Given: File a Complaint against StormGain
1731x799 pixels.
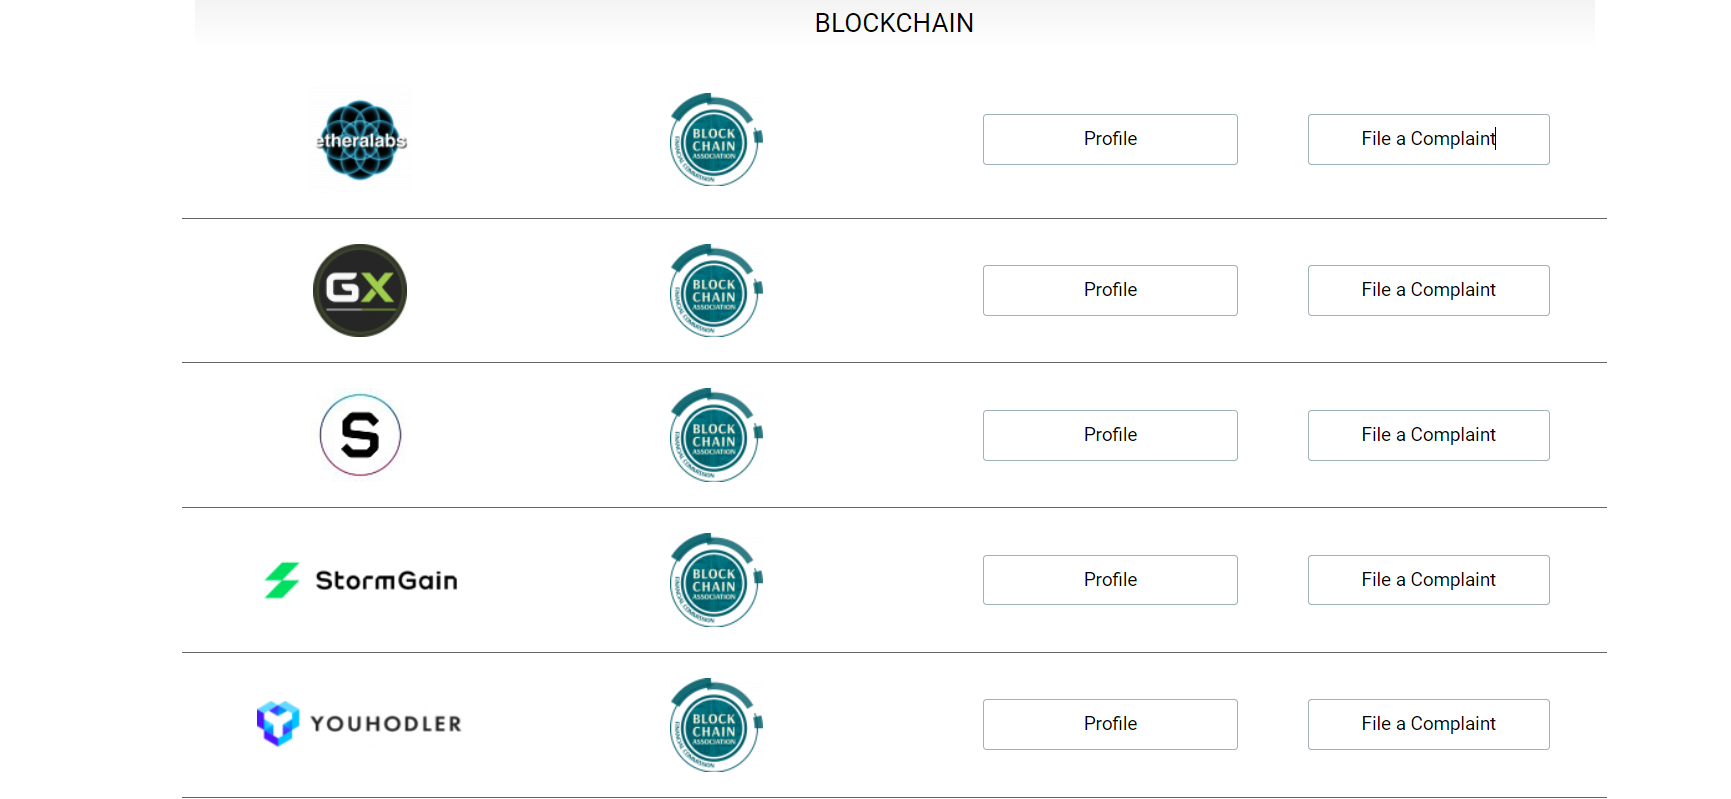Looking at the screenshot, I should [1428, 580].
